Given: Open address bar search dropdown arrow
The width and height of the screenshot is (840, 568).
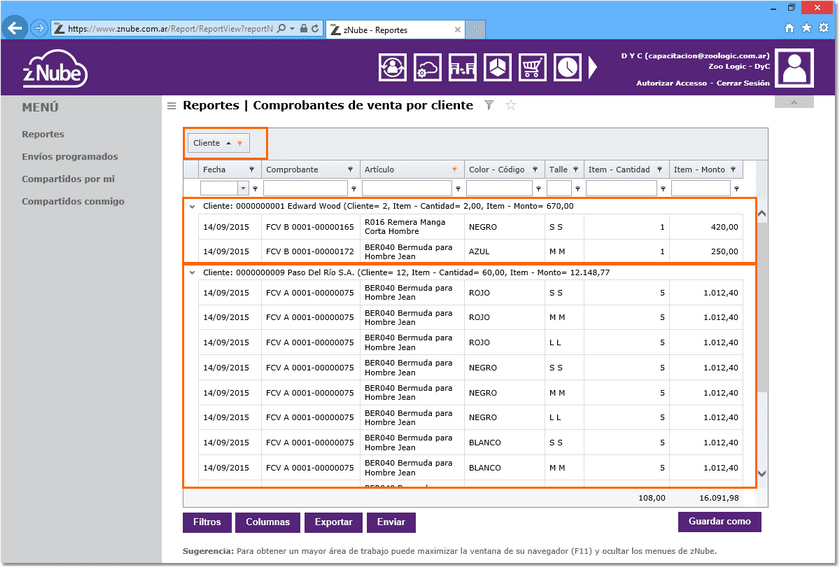Looking at the screenshot, I should coord(292,28).
